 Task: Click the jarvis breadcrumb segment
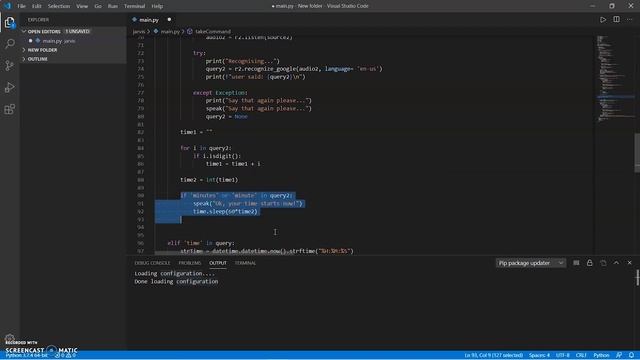pyautogui.click(x=139, y=31)
